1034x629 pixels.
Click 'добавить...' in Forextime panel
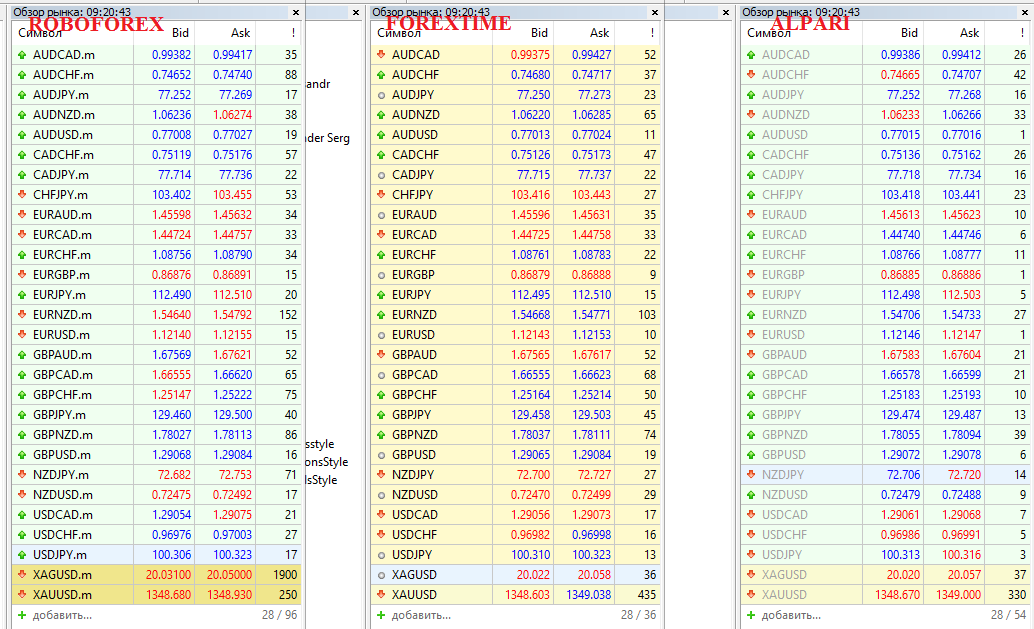421,615
